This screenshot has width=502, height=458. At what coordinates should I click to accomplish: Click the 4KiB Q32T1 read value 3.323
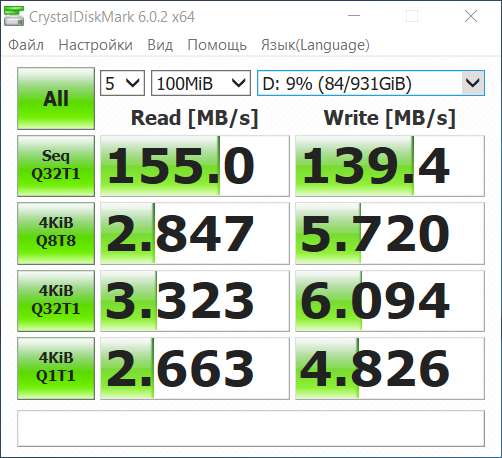pos(195,301)
